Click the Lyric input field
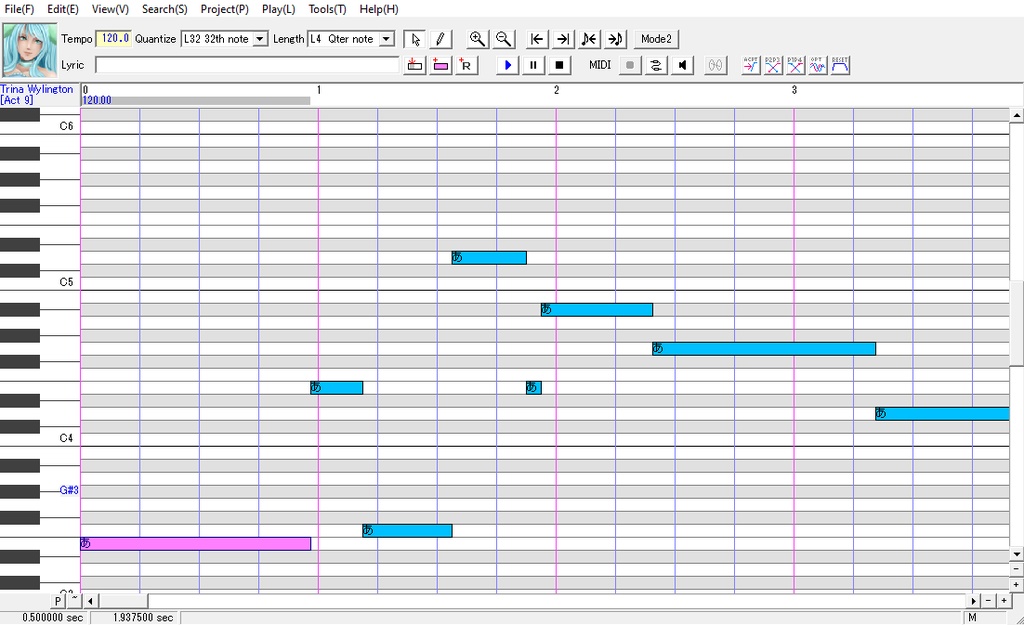Image resolution: width=1024 pixels, height=625 pixels. coord(247,65)
